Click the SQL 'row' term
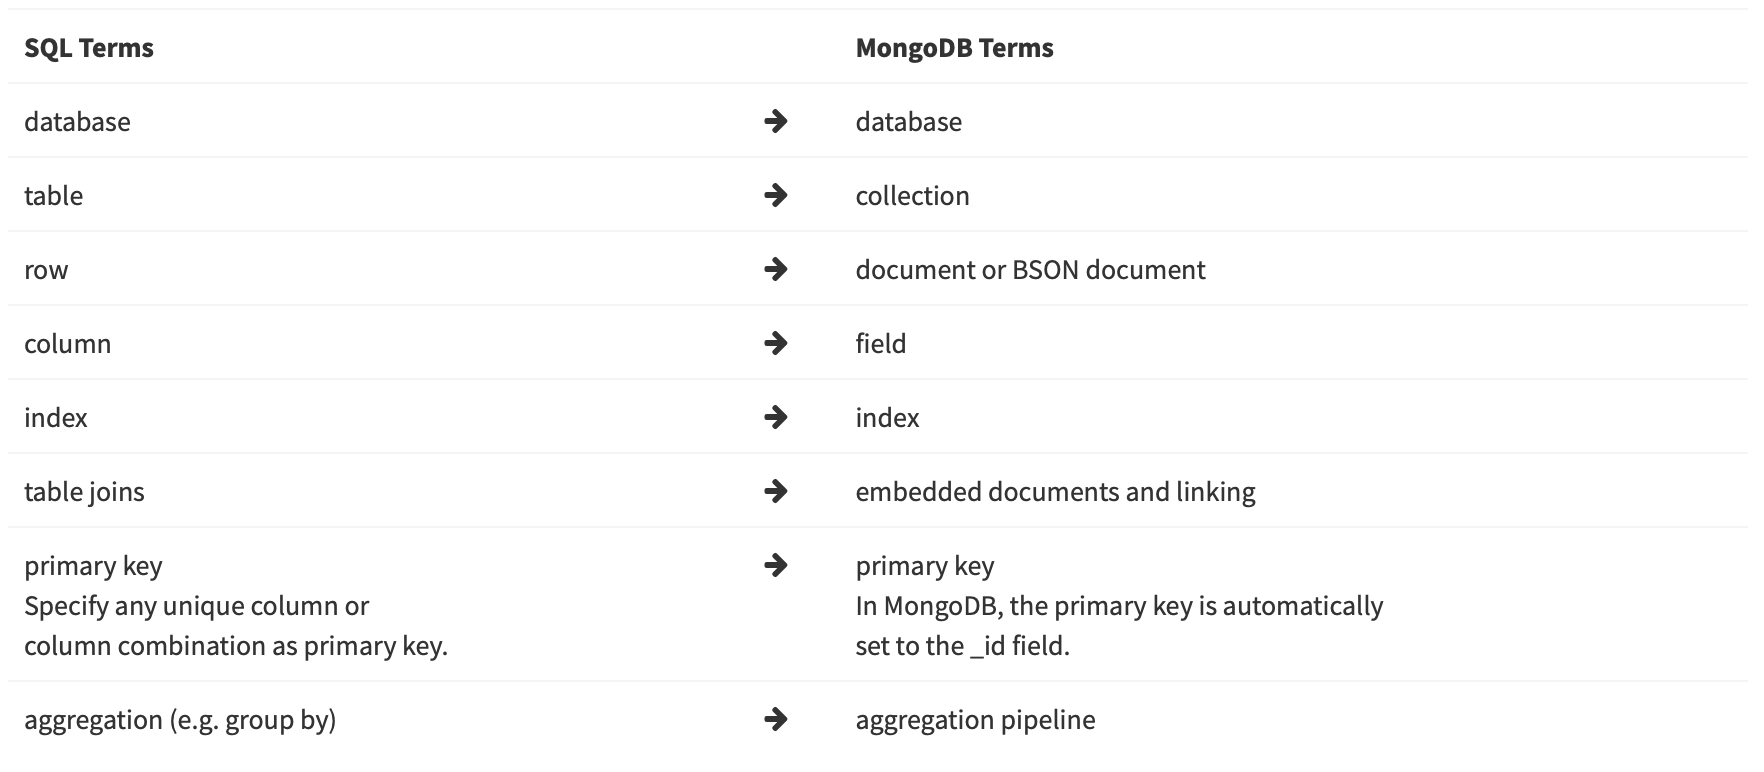Screen dimensions: 1764x772 point(46,269)
